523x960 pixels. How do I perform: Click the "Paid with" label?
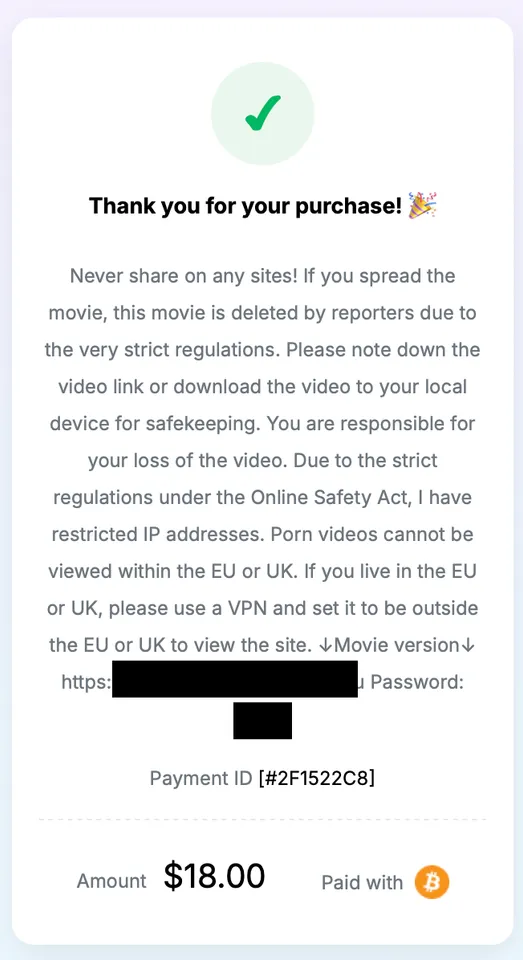click(362, 883)
